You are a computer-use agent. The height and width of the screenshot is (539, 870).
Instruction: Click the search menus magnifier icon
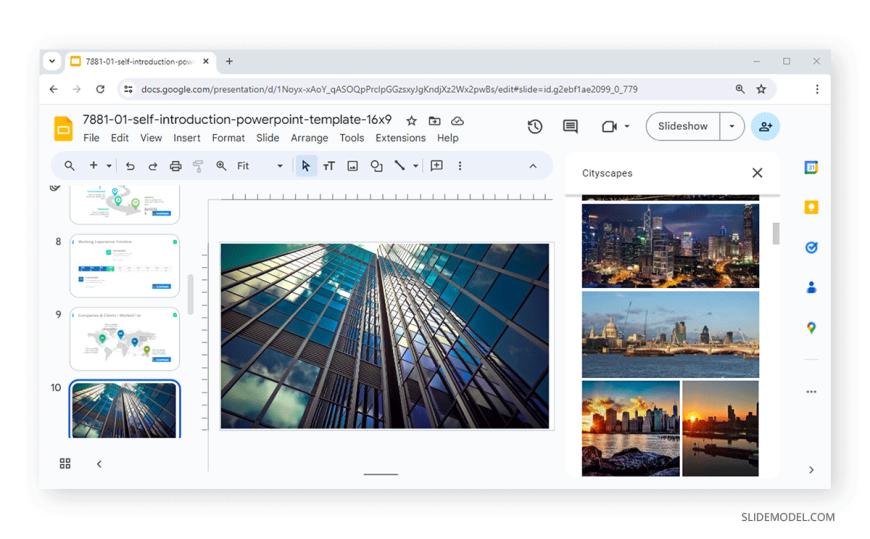(69, 165)
